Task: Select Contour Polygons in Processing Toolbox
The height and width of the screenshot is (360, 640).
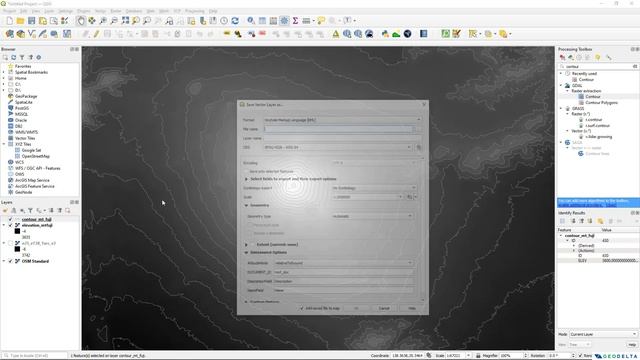Action: 601,103
